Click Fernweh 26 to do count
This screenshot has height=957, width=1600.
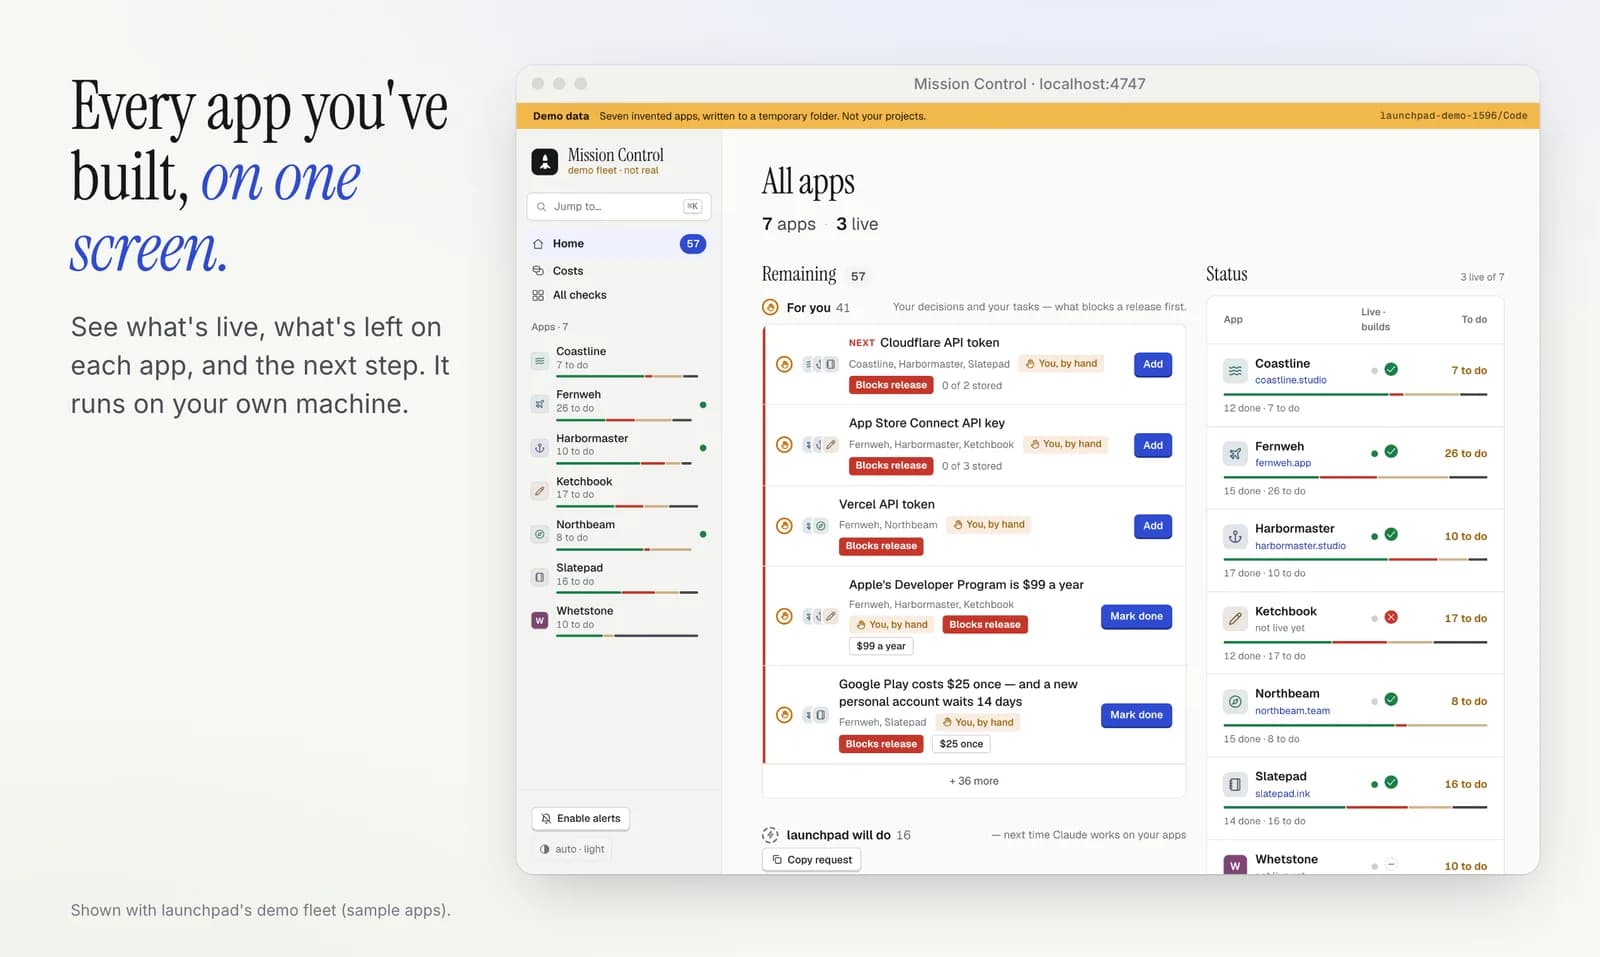[1465, 454]
